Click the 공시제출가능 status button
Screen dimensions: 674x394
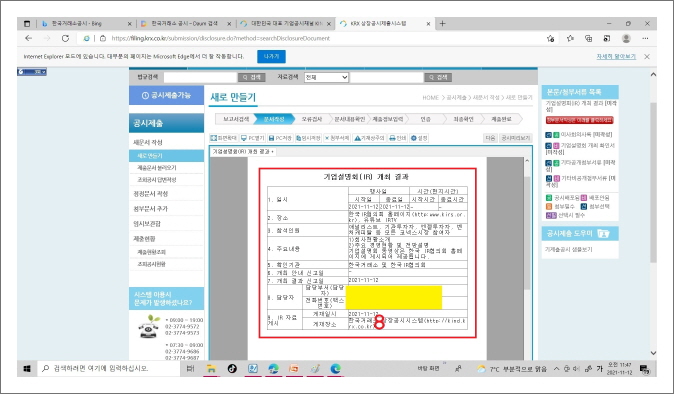[x=166, y=95]
